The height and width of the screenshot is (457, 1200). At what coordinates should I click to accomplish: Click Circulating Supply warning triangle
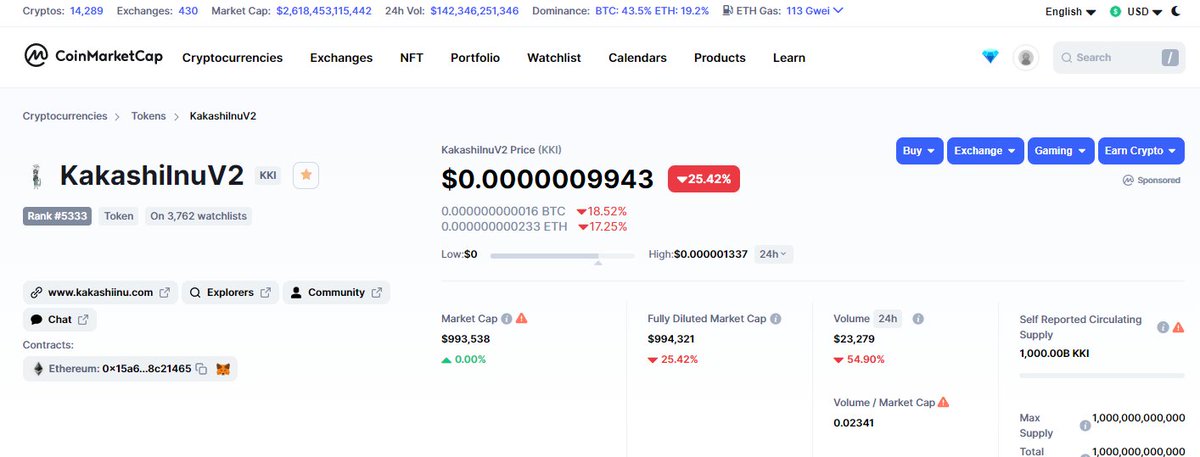coord(1178,327)
